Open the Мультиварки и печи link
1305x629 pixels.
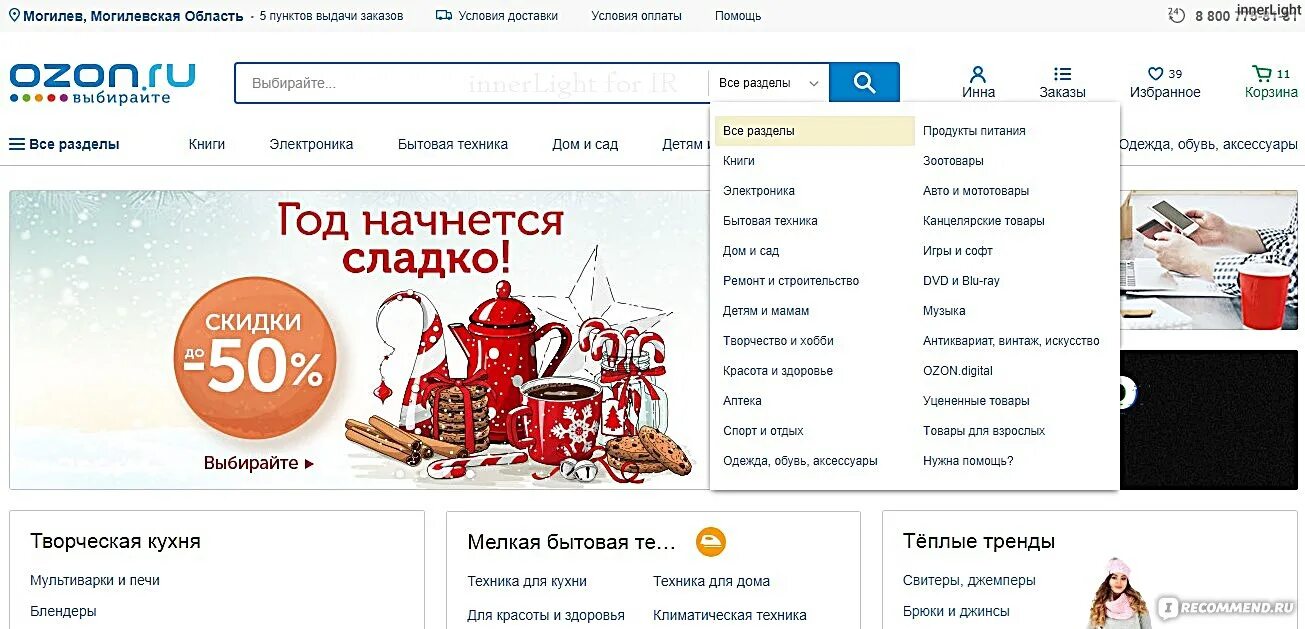pyautogui.click(x=95, y=580)
